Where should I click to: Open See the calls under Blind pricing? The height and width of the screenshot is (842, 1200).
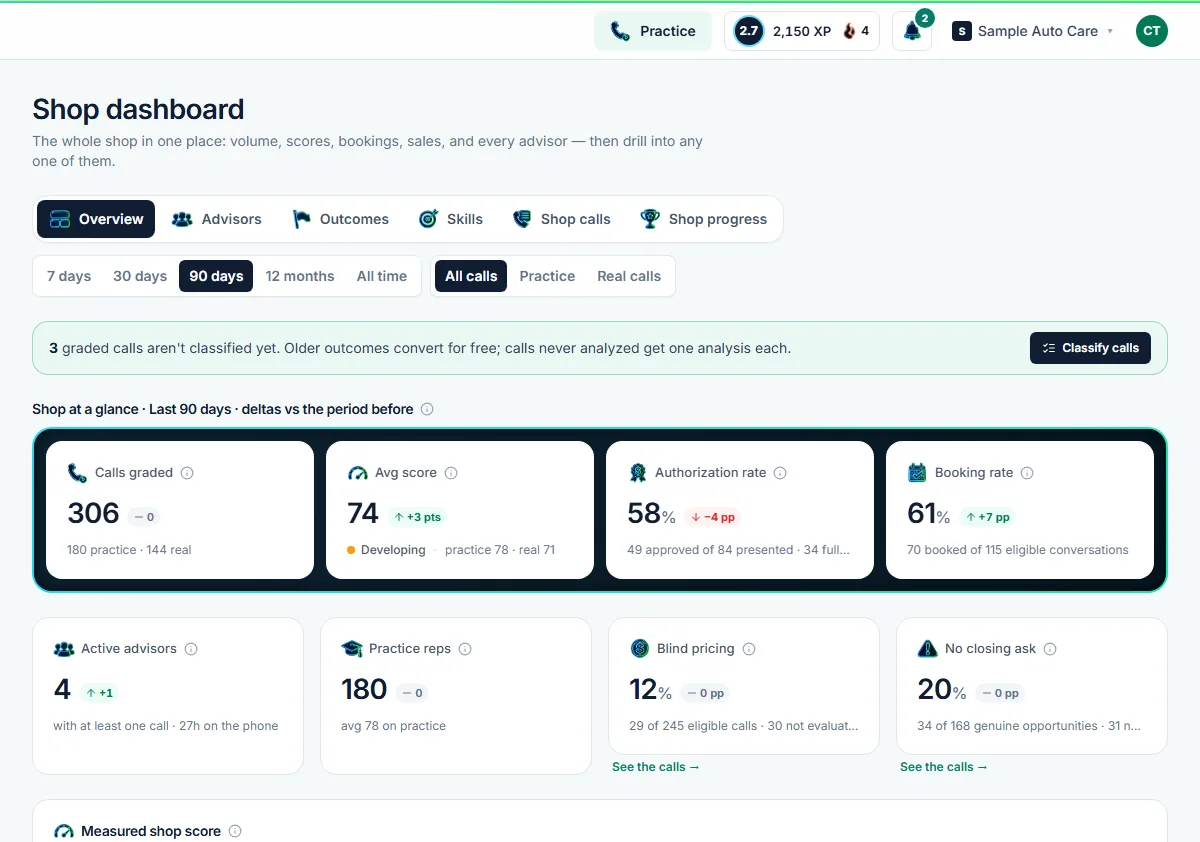656,767
